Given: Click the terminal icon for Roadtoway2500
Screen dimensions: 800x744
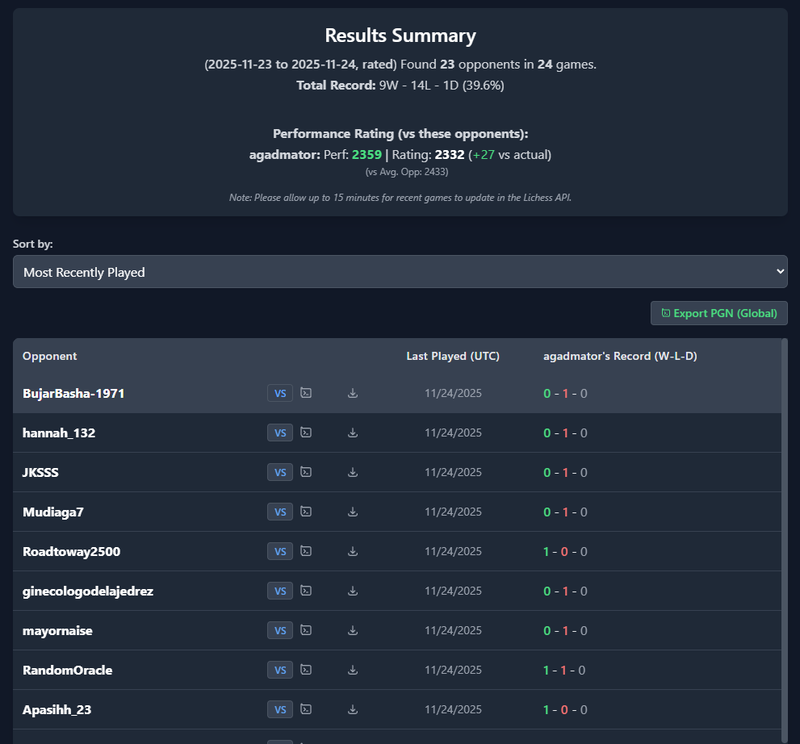Looking at the screenshot, I should coord(306,551).
